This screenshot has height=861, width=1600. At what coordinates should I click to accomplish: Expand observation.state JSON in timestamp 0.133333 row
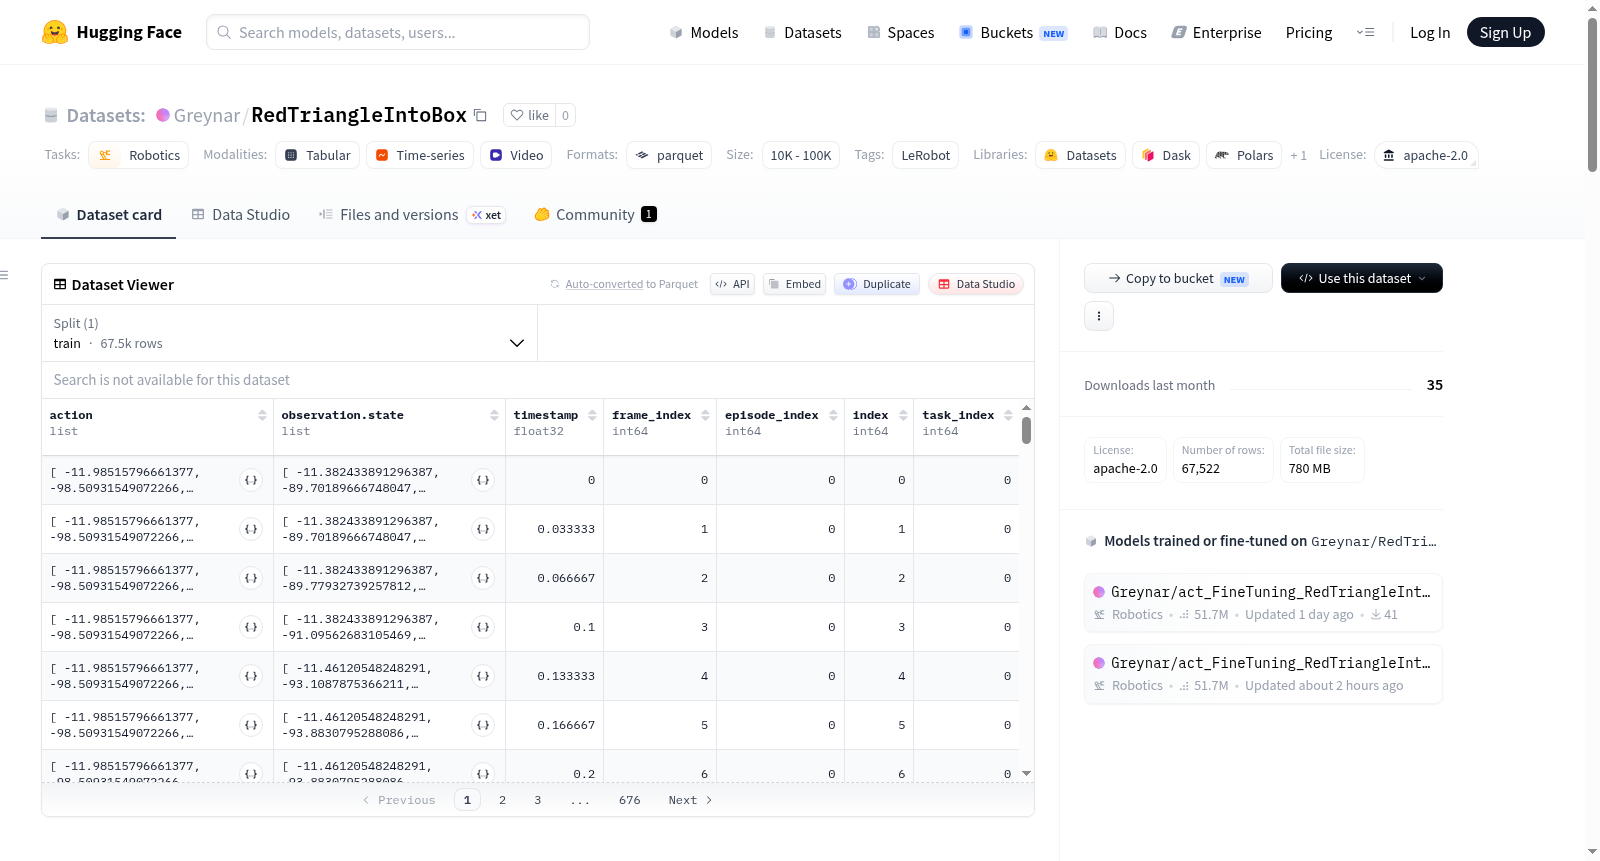[483, 676]
